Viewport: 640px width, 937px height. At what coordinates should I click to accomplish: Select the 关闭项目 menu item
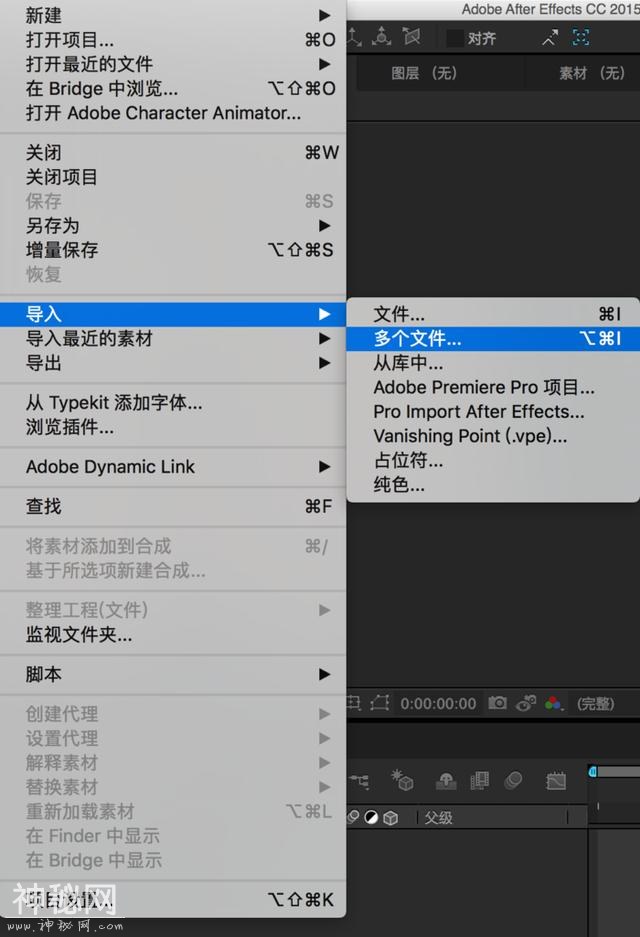[x=173, y=177]
